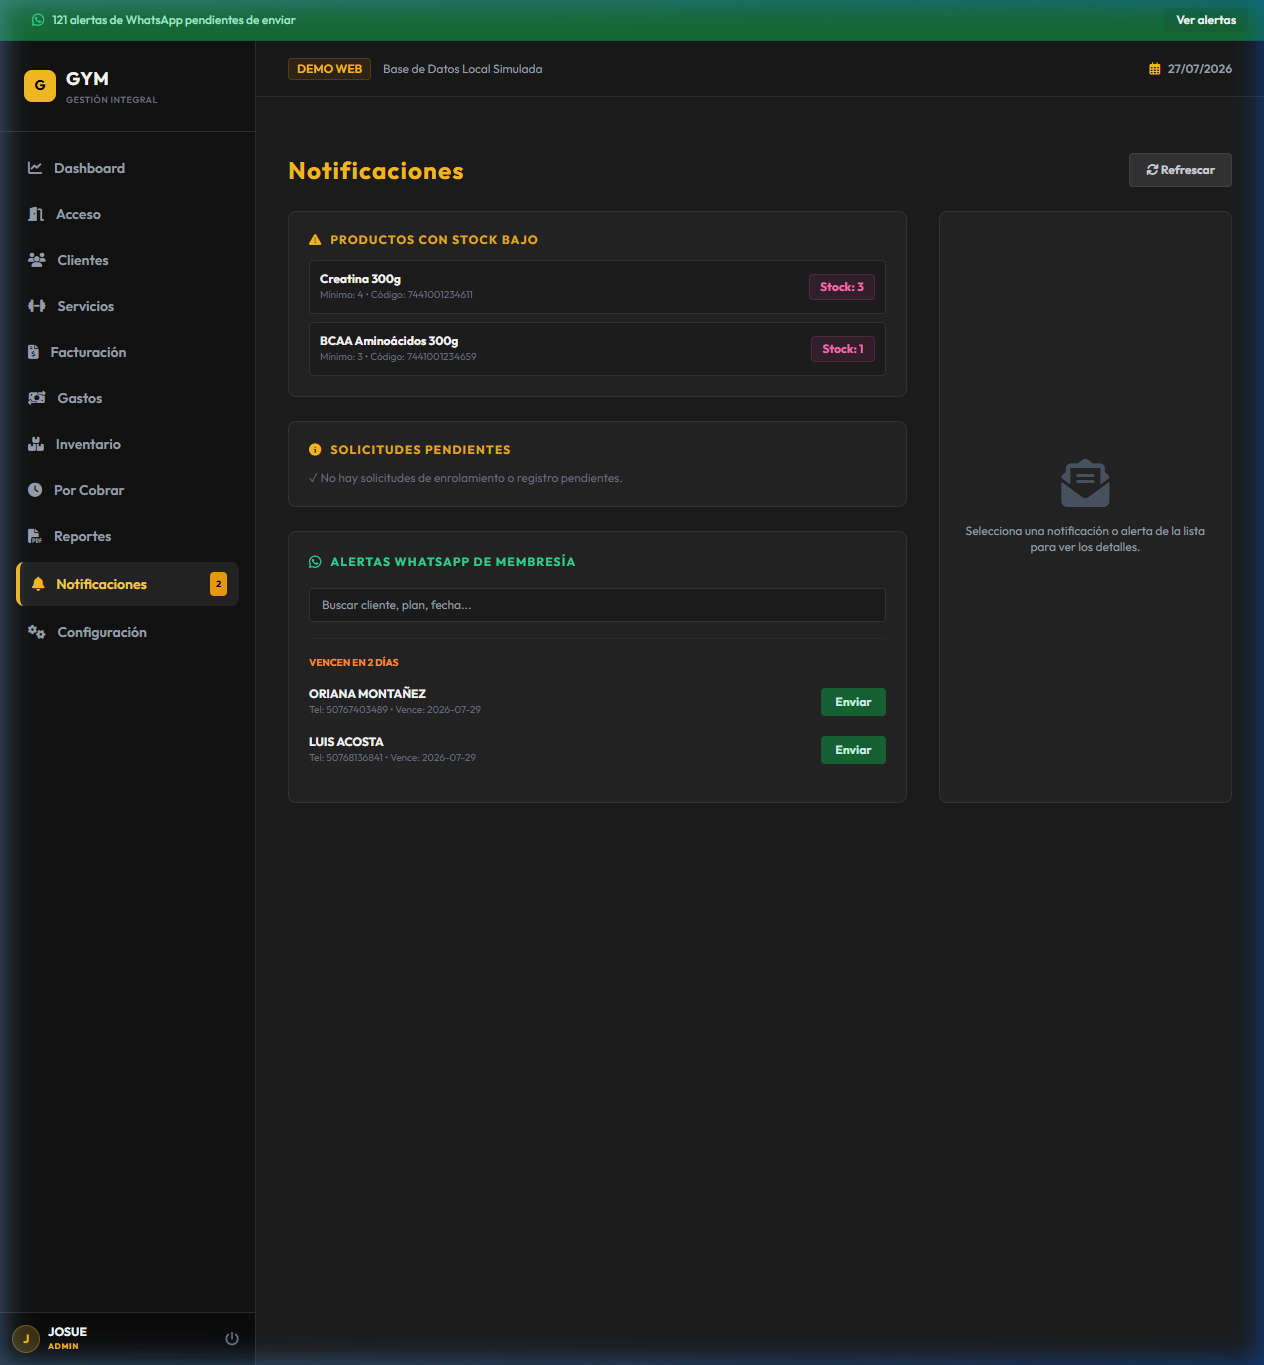Viewport: 1264px width, 1365px height.
Task: Click the VENCEN EN 2 DÍAS label
Action: click(354, 662)
